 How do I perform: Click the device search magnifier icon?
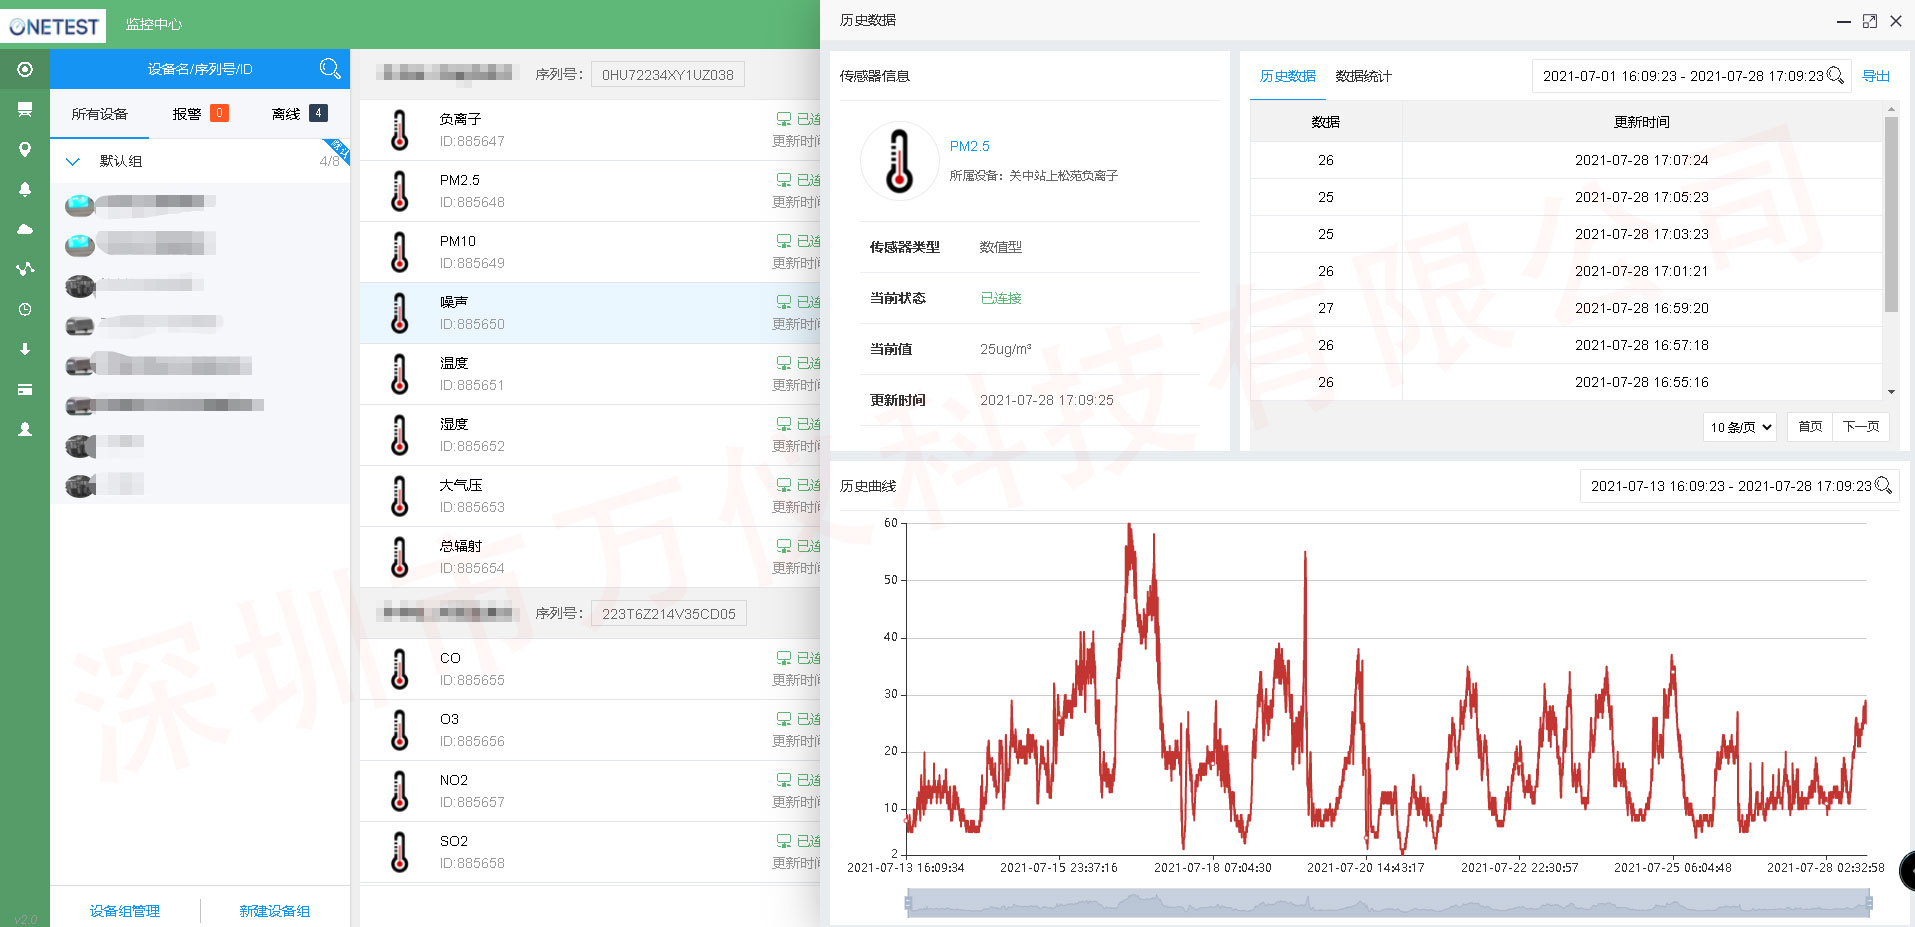pos(330,69)
